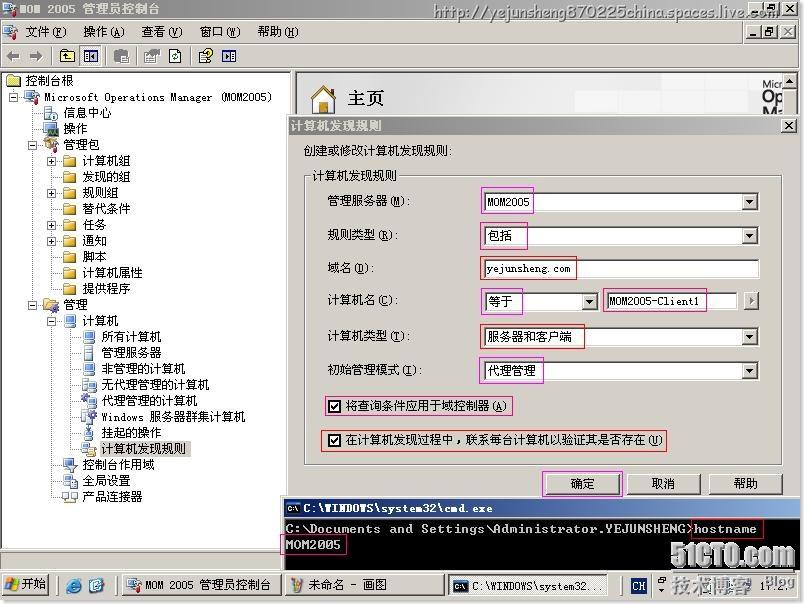Click the Refresh toolbar icon
This screenshot has width=804, height=604.
[175, 56]
